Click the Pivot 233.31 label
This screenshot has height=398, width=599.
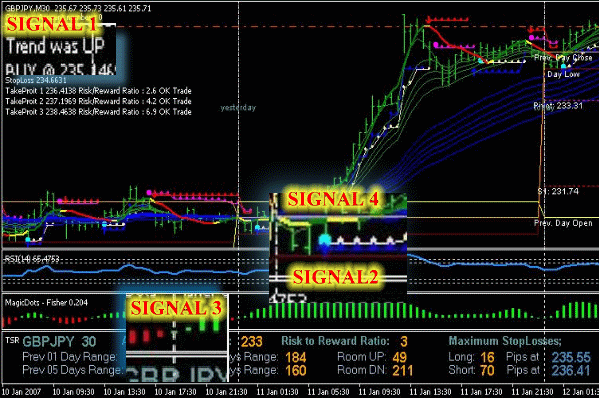pos(558,106)
